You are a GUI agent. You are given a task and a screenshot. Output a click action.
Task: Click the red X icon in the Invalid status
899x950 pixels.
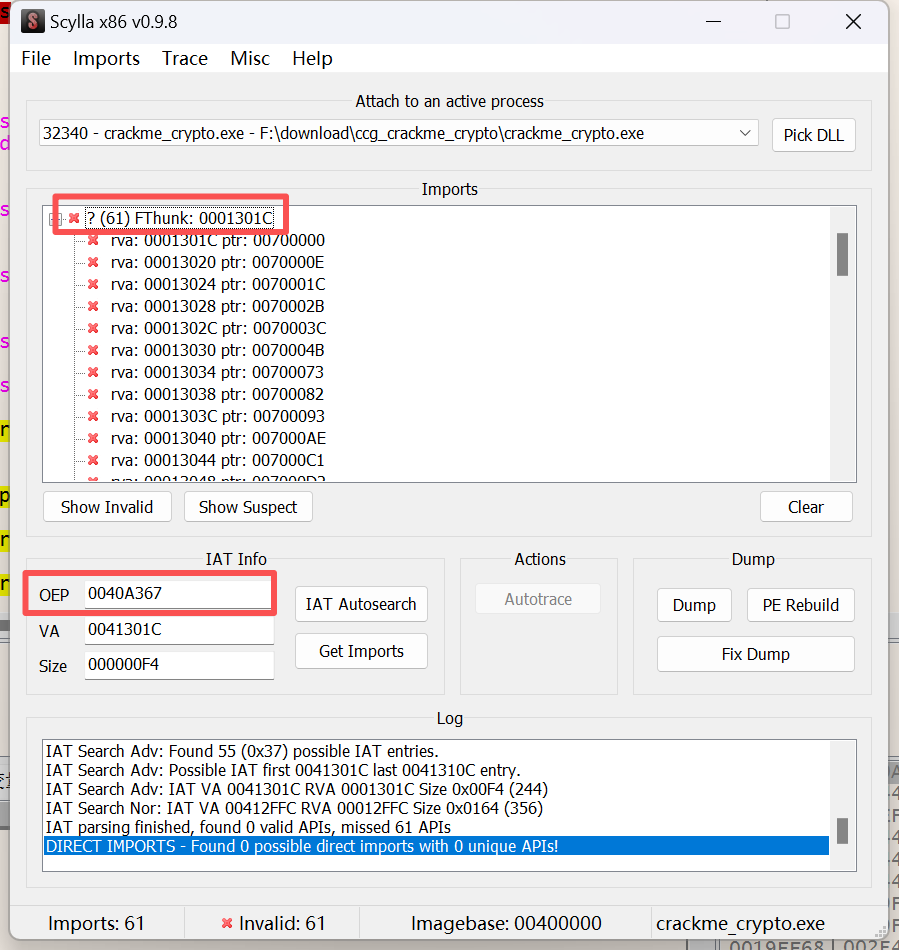coord(227,923)
